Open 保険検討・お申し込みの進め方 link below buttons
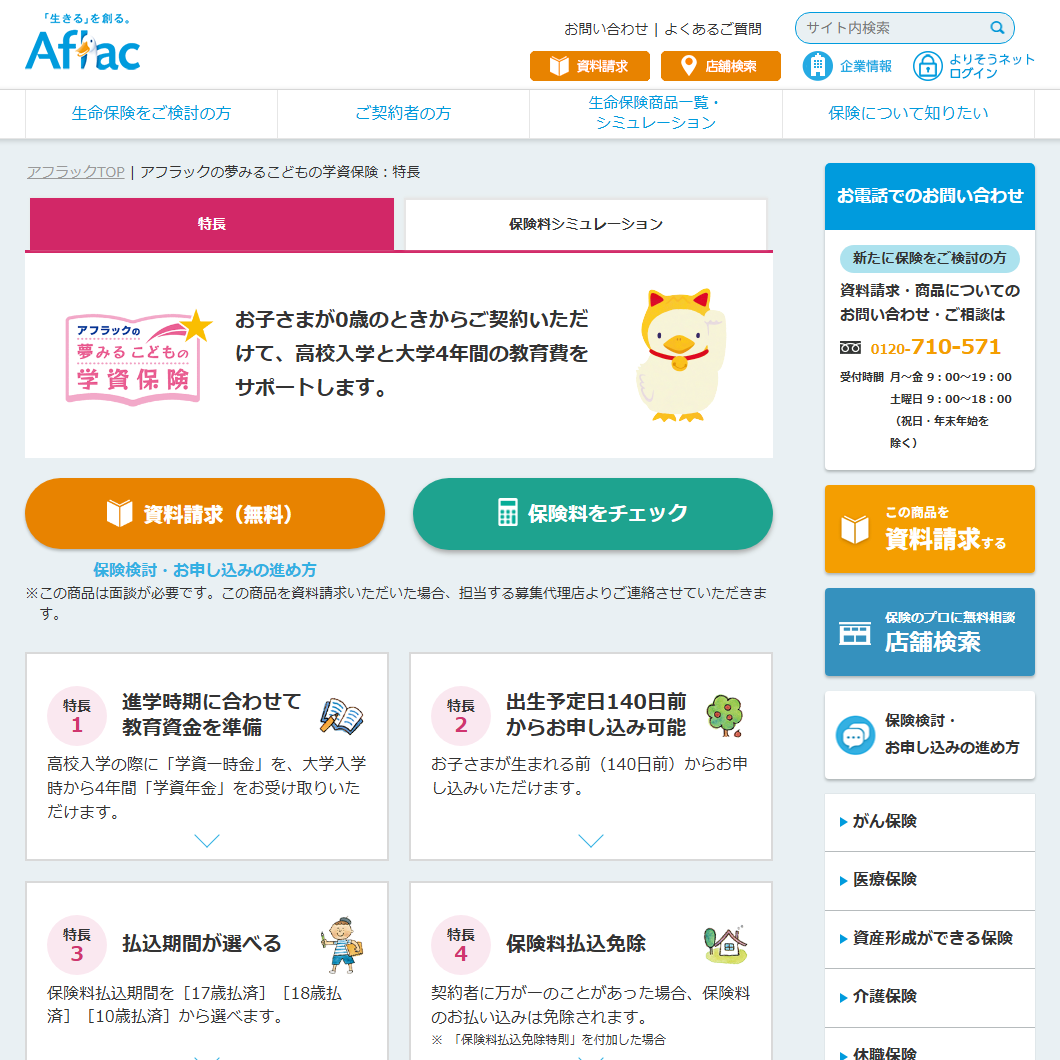The image size is (1060, 1060). [x=205, y=570]
